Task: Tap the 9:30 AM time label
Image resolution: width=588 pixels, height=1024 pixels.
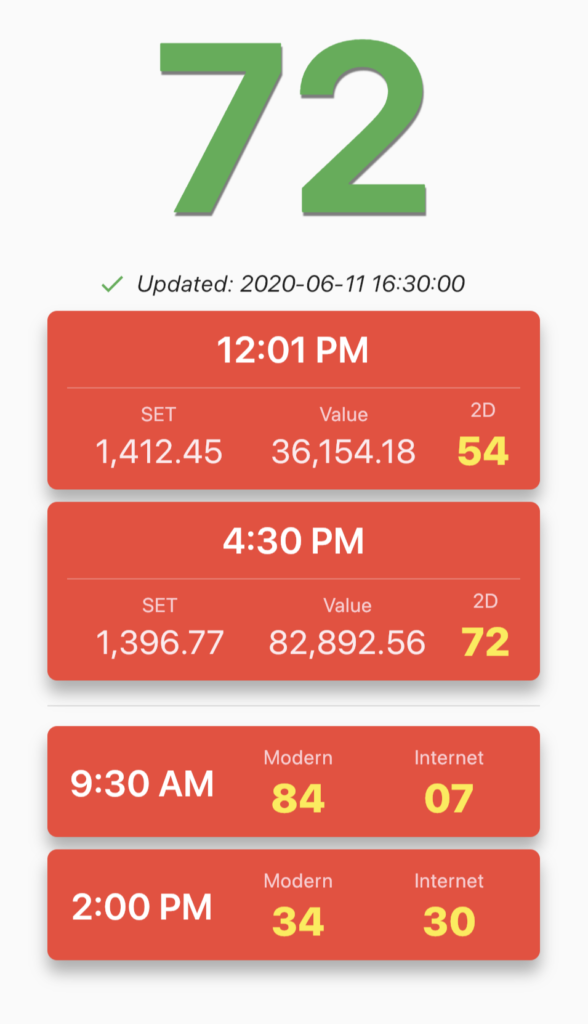Action: click(x=142, y=784)
